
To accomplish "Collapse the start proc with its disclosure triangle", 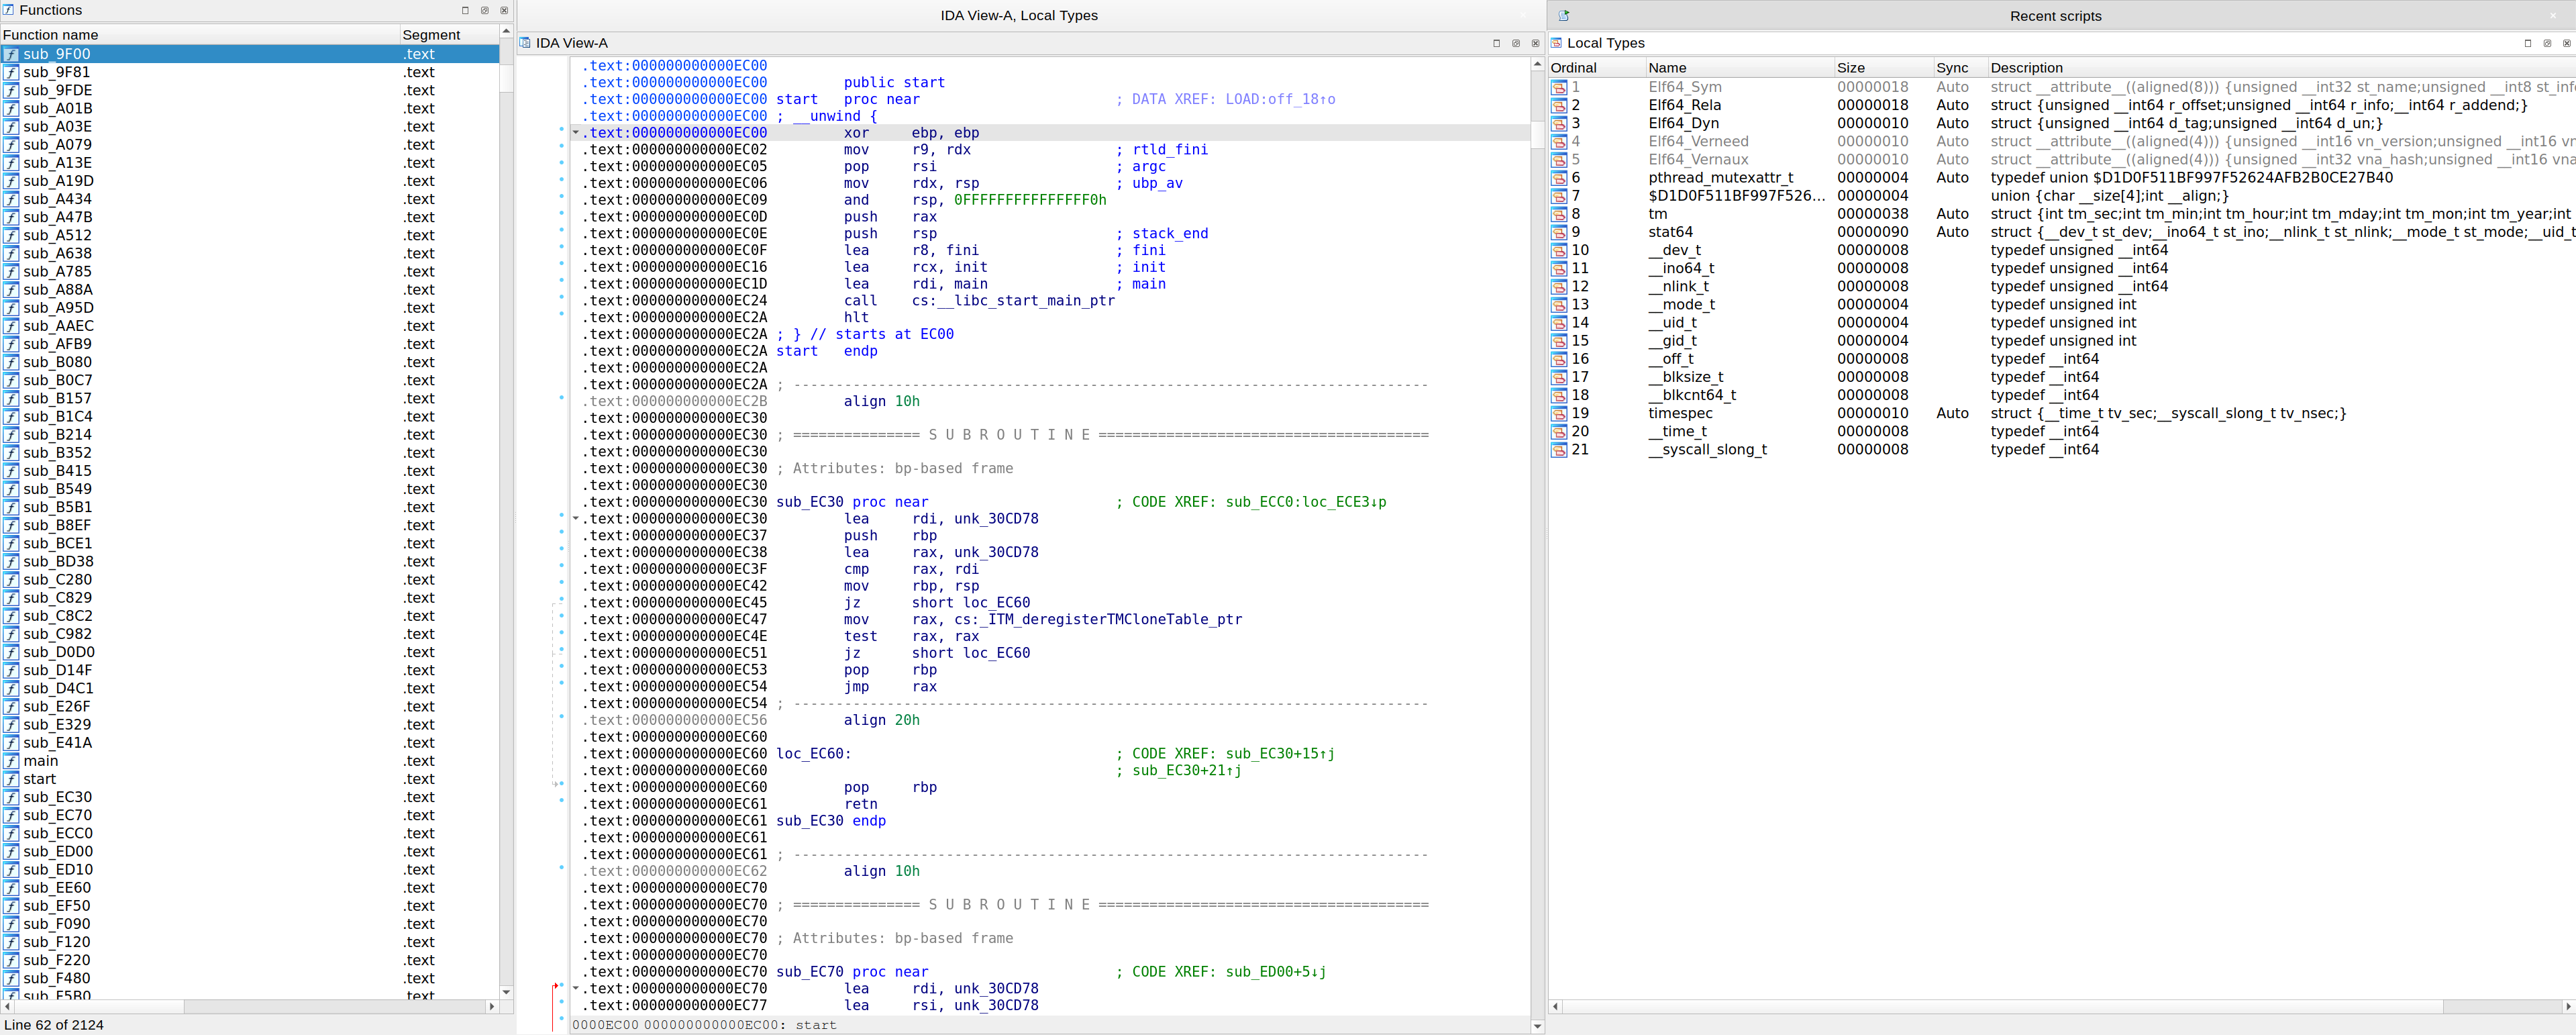I will 575,132.
